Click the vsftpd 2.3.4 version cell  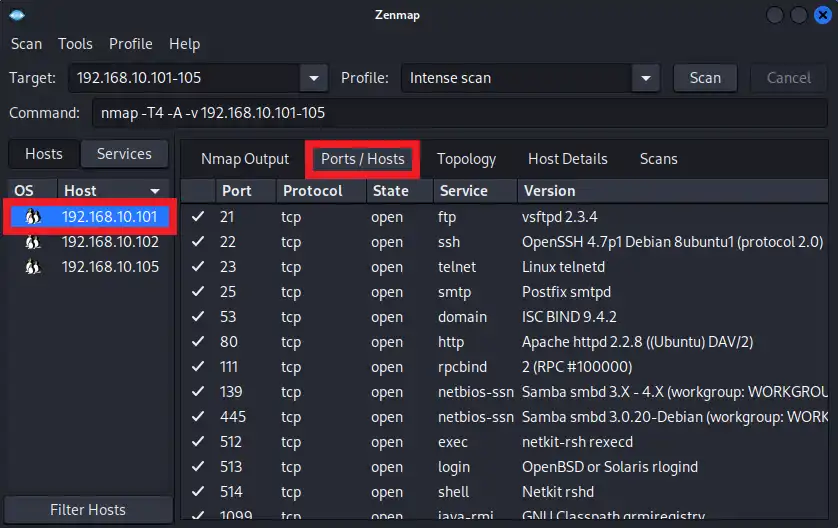click(560, 216)
